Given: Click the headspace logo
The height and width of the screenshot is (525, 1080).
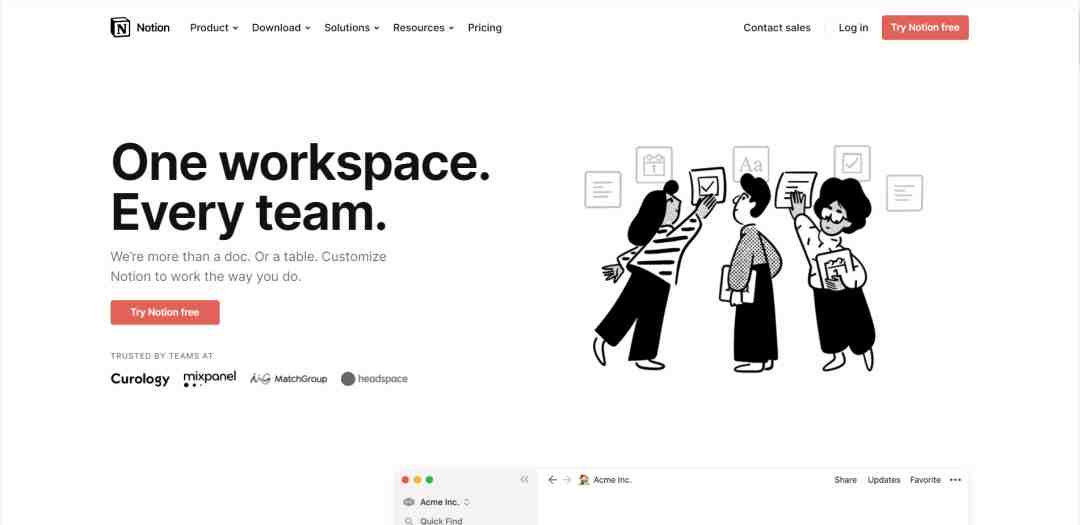Looking at the screenshot, I should (x=374, y=378).
